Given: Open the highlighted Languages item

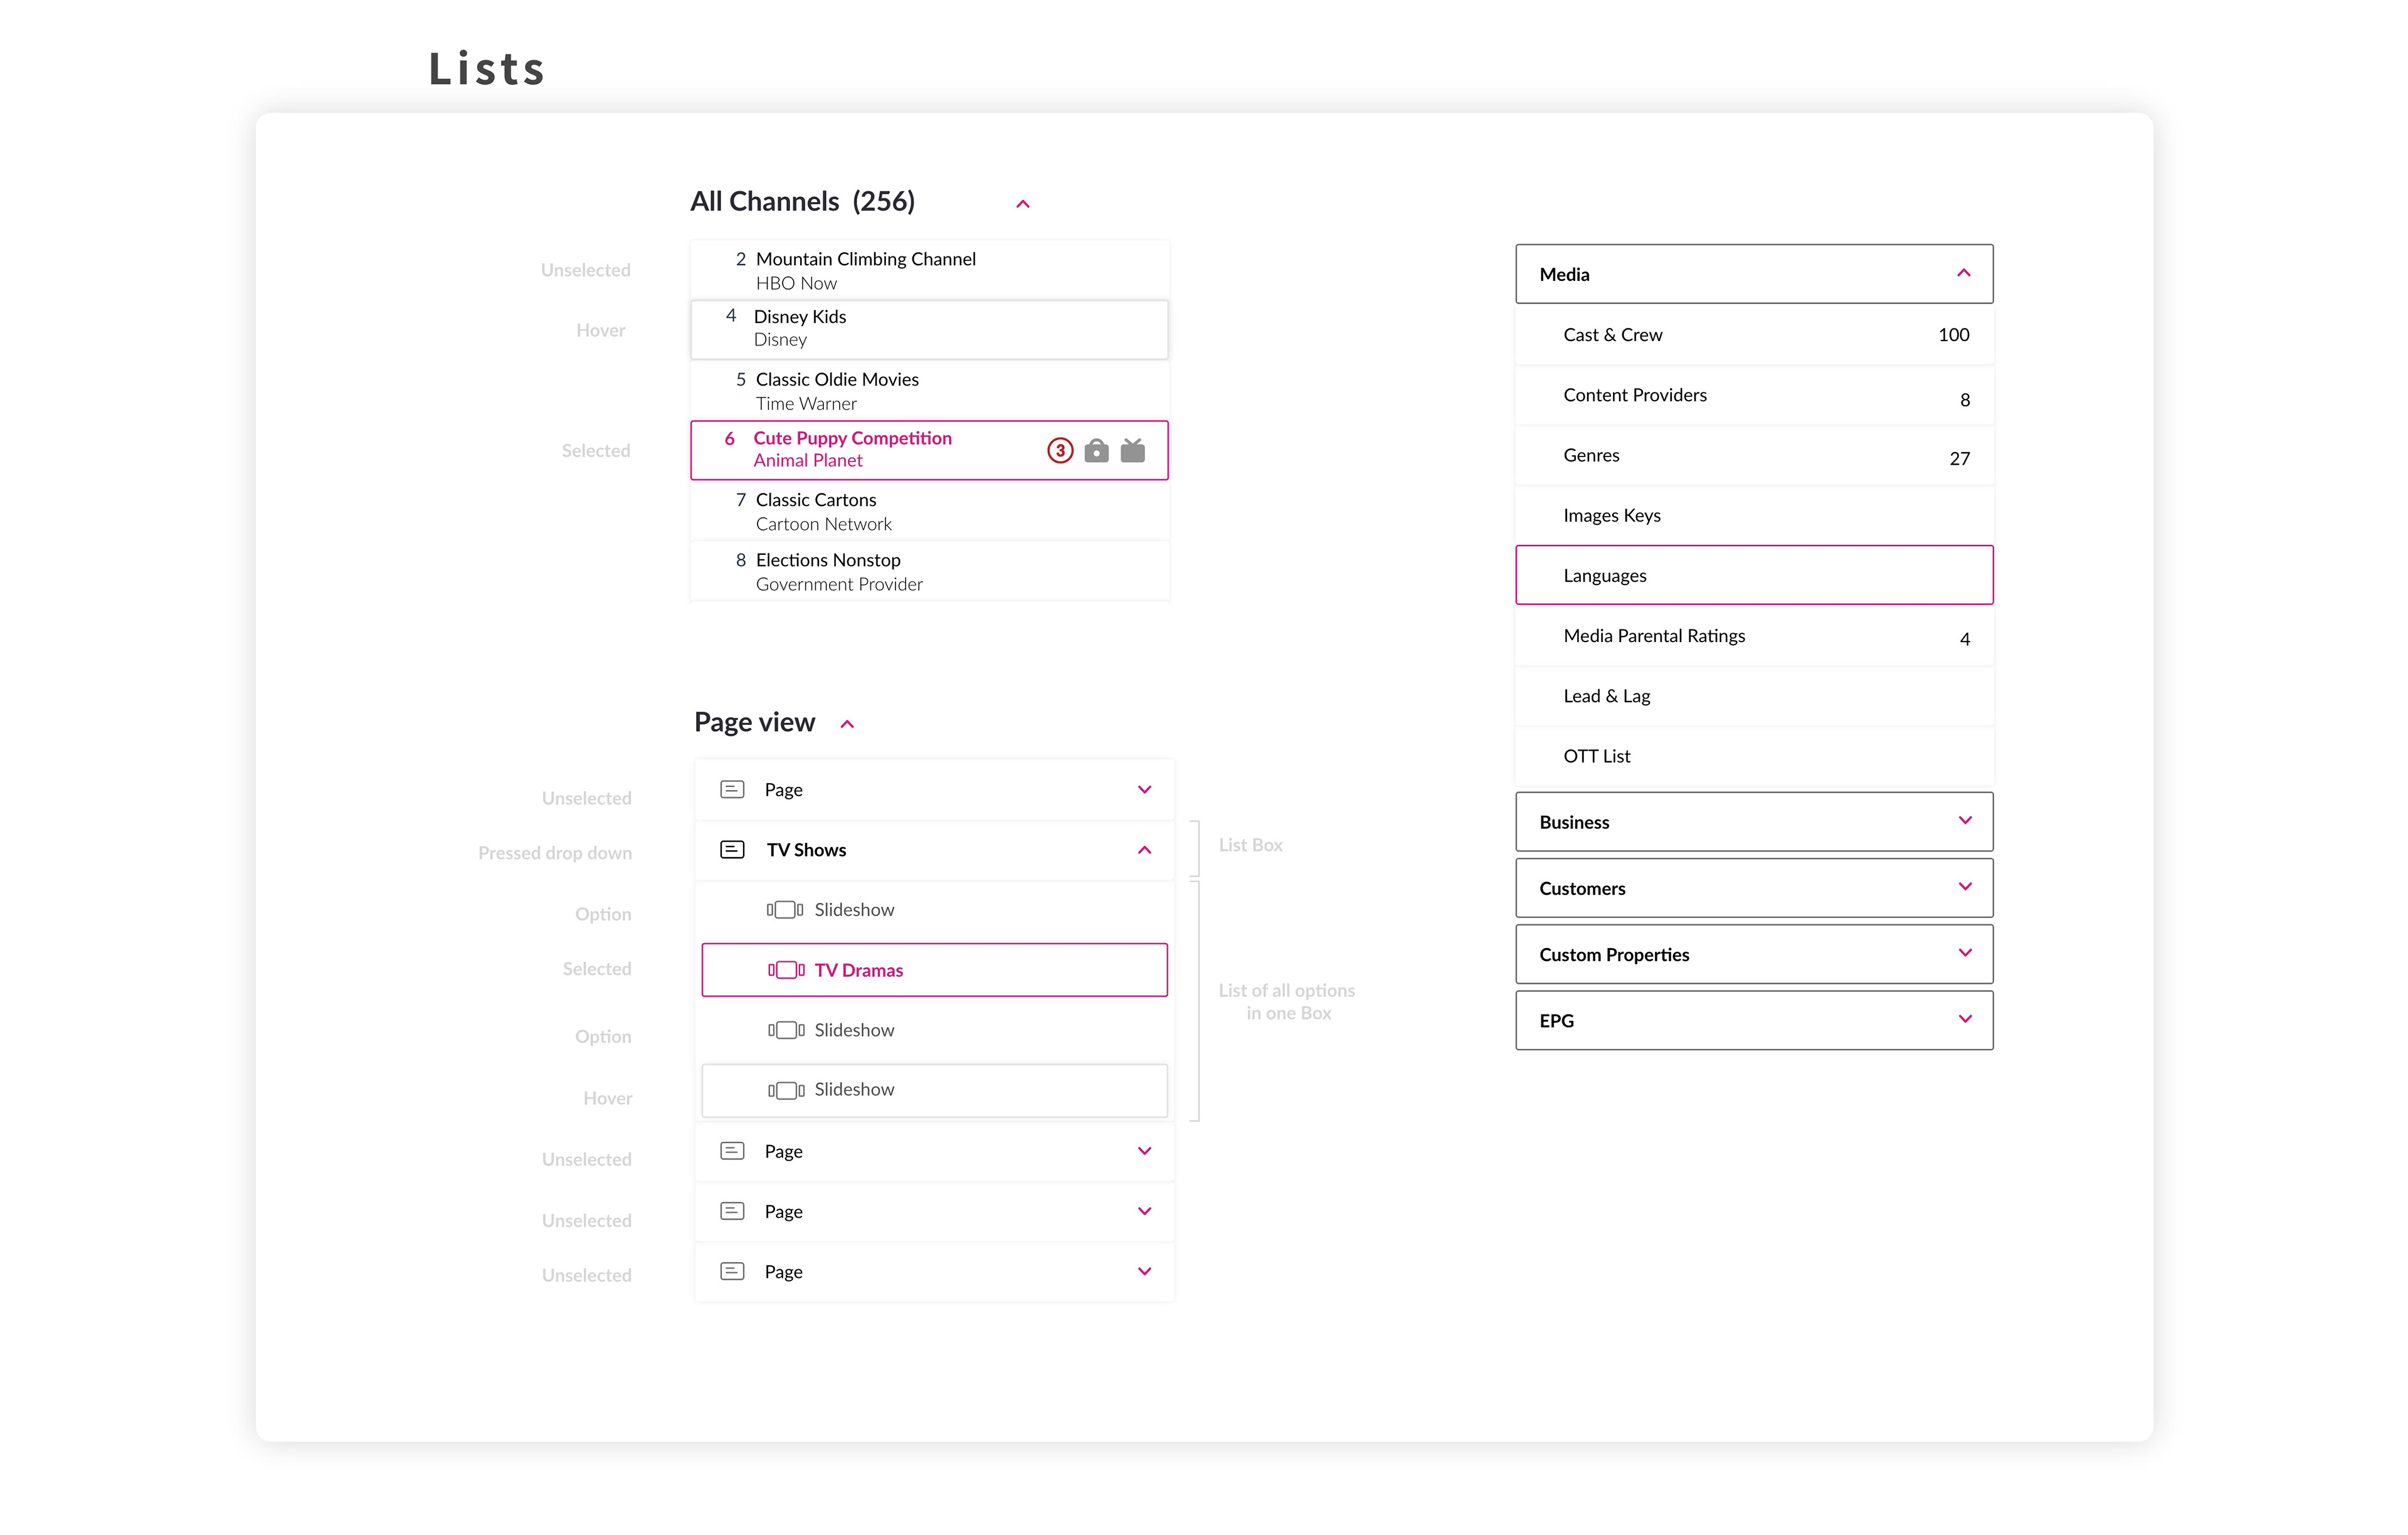Looking at the screenshot, I should pos(1753,575).
